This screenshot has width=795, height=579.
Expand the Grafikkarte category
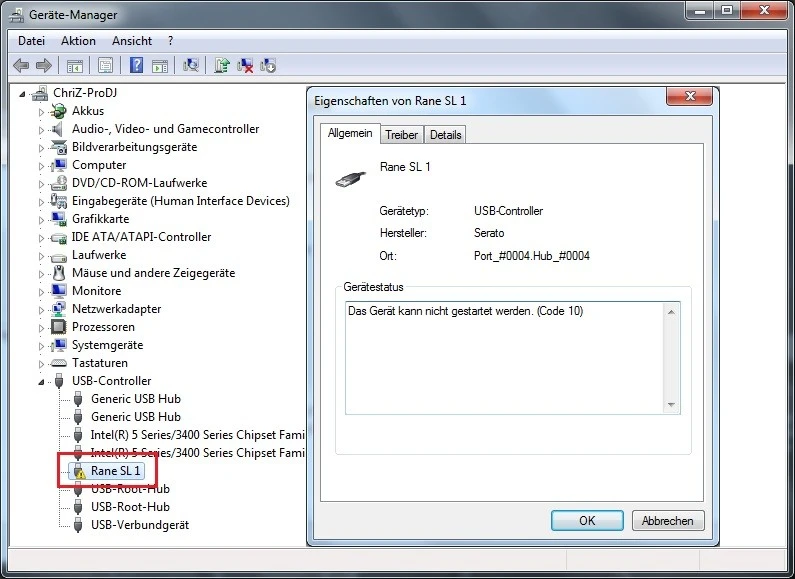click(x=42, y=219)
